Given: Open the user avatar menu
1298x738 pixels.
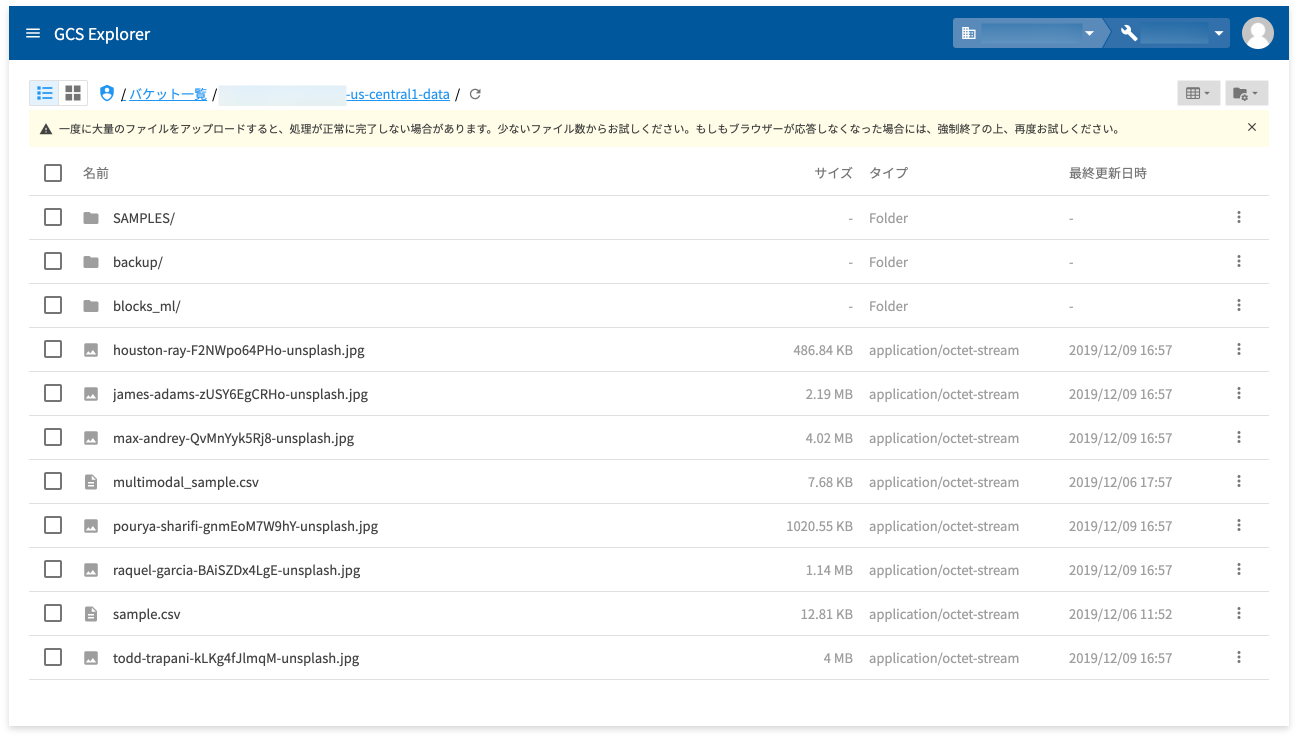Looking at the screenshot, I should [1257, 33].
